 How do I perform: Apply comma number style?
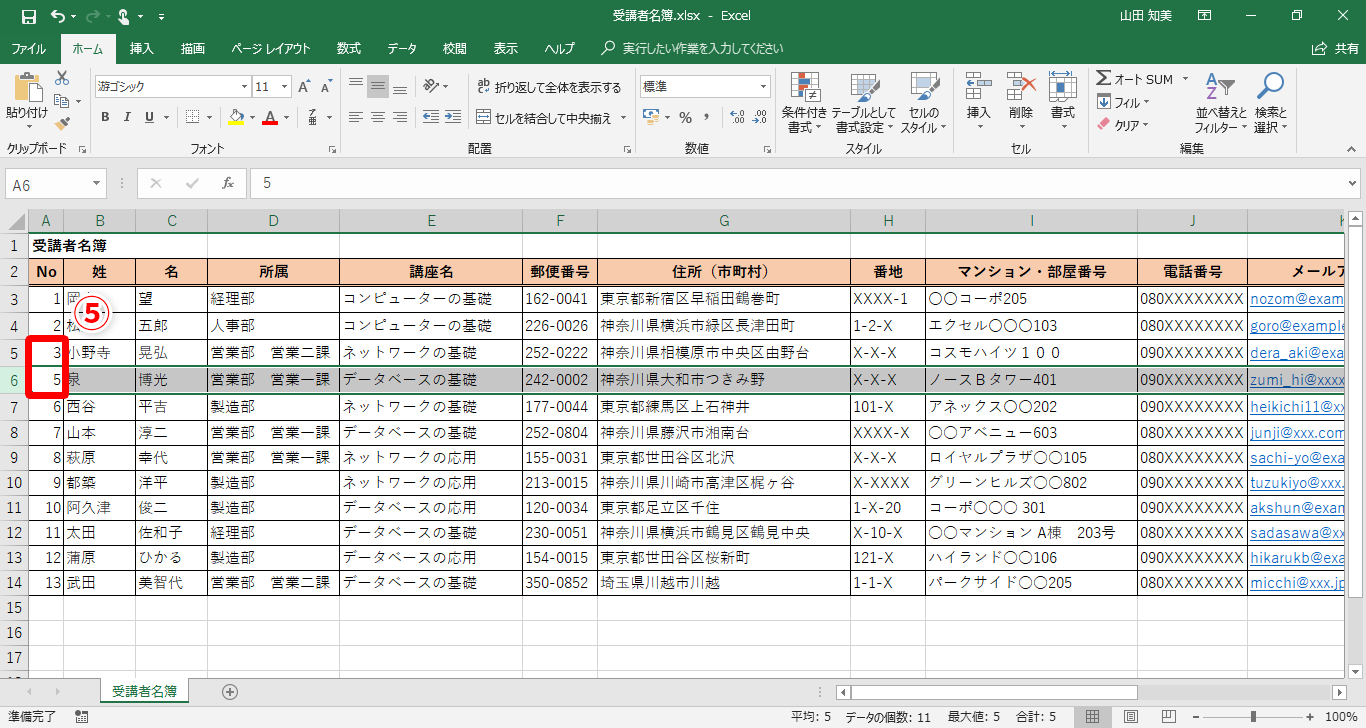tap(709, 117)
